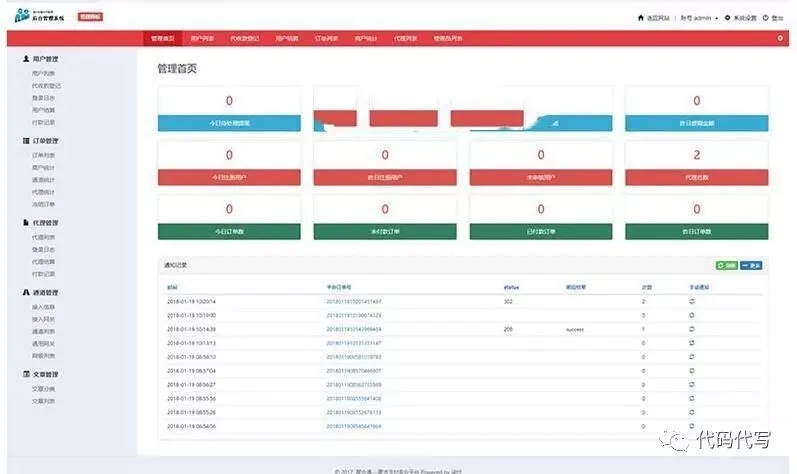Click resend icon in the 10:20:14 row
Viewport: 797px width, 474px height.
(x=692, y=301)
